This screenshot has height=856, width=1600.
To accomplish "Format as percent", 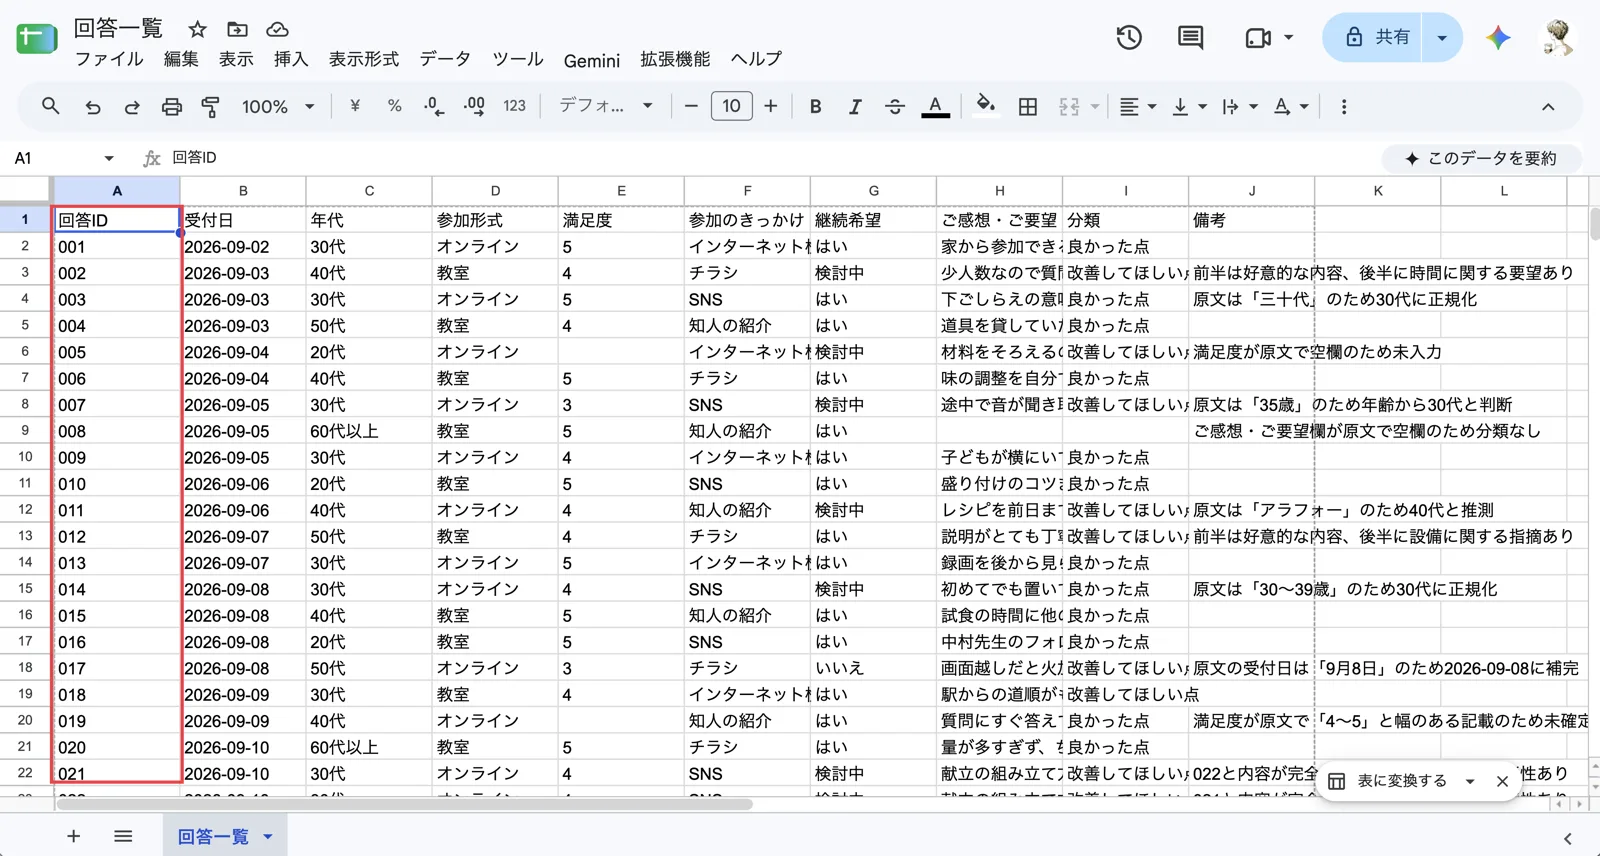I will (394, 106).
